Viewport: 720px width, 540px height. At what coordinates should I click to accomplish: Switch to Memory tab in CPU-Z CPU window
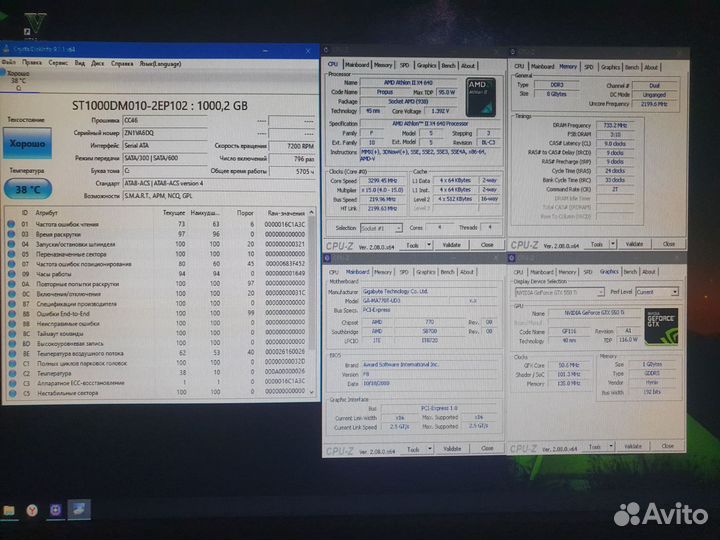coord(383,65)
